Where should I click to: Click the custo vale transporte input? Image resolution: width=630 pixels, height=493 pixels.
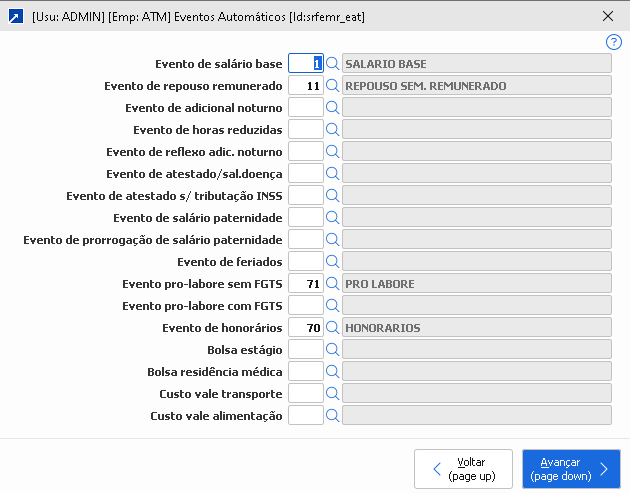click(305, 394)
